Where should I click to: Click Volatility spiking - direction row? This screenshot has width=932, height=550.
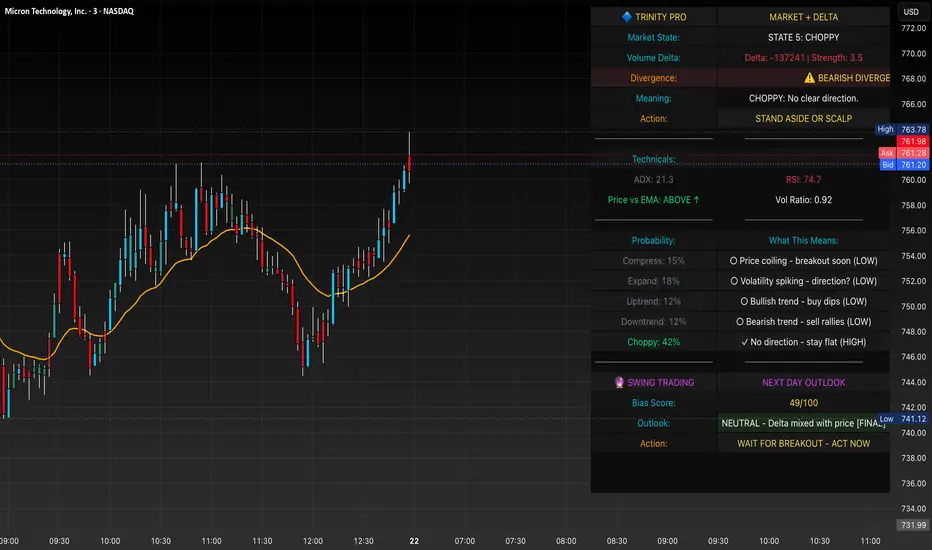(x=803, y=281)
